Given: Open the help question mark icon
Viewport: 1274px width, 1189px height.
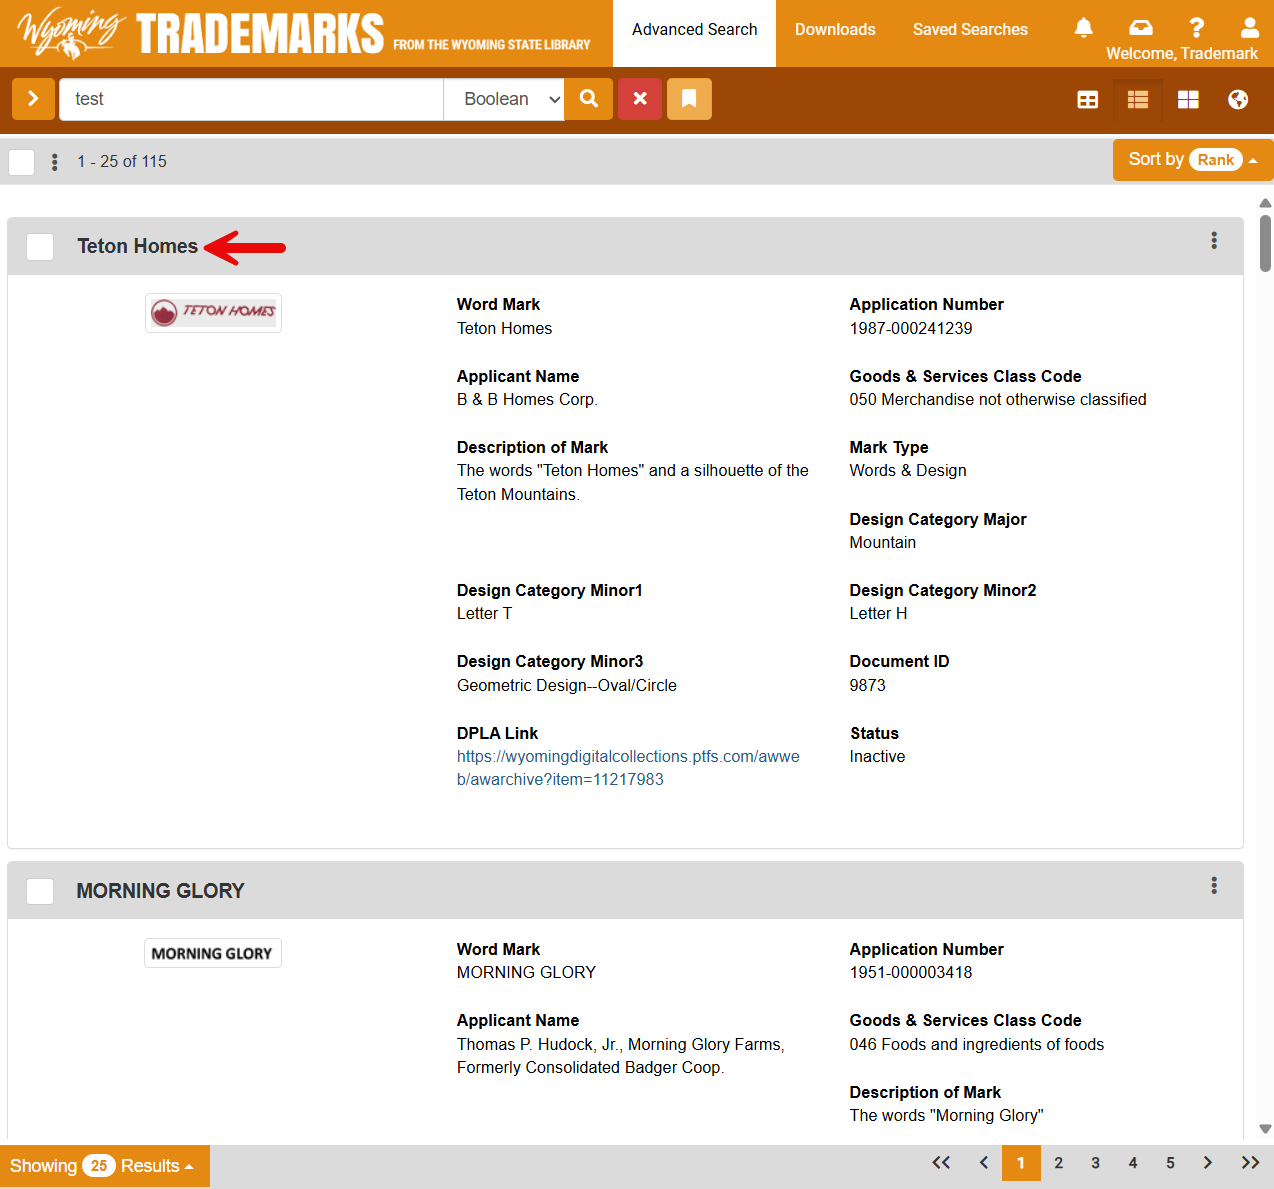Looking at the screenshot, I should (1196, 27).
